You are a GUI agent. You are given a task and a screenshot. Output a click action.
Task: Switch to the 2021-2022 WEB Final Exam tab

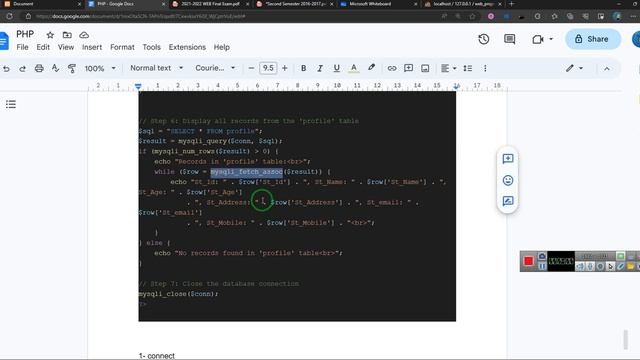pyautogui.click(x=211, y=4)
